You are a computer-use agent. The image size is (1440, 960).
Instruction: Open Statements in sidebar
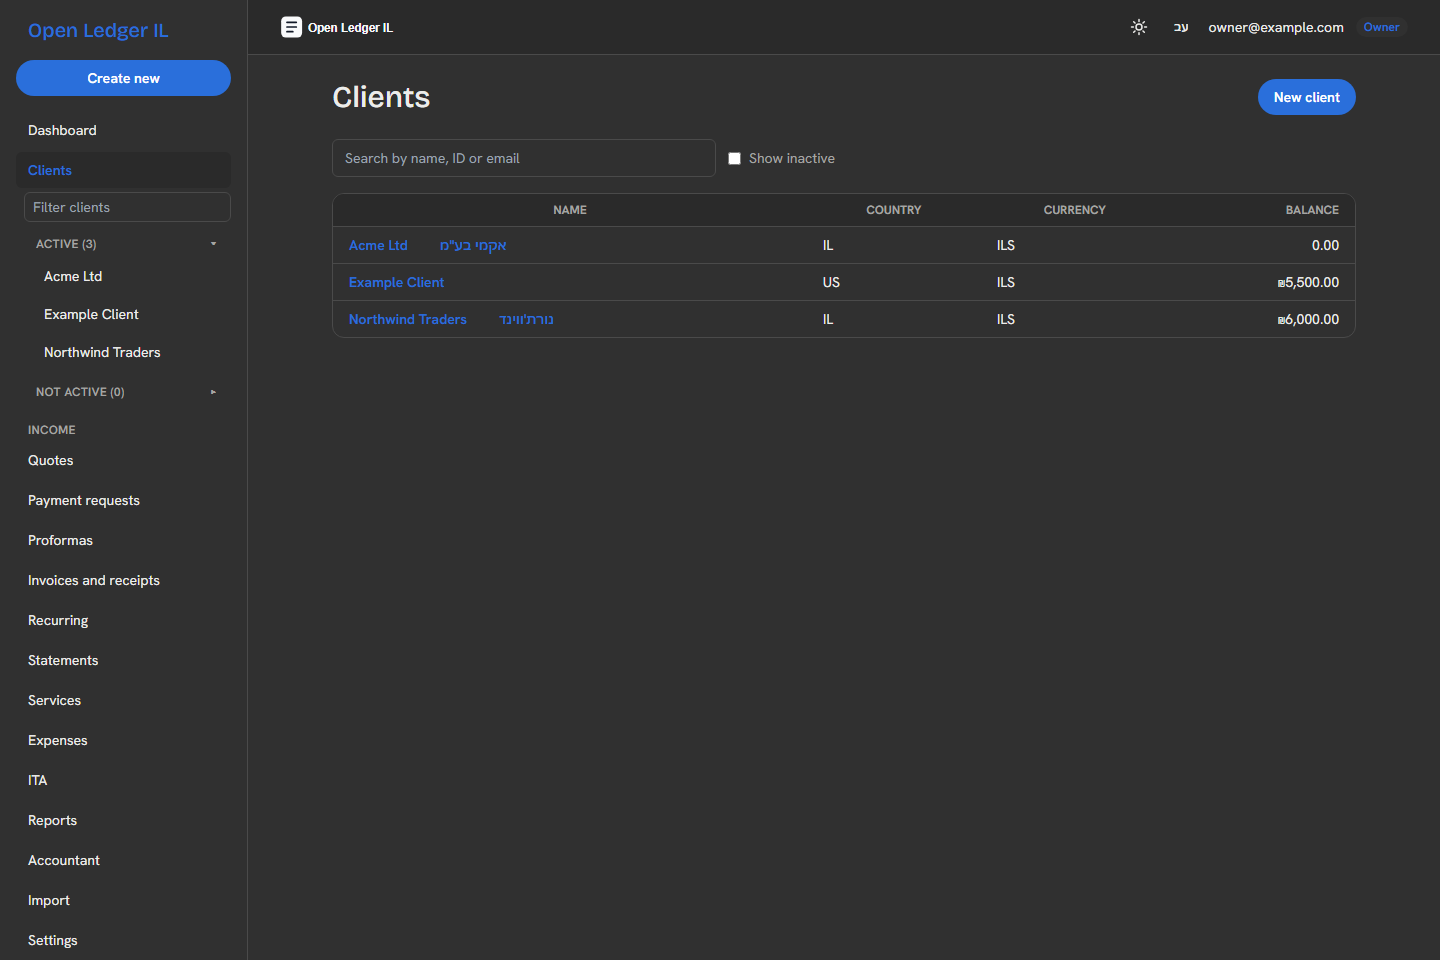click(123, 660)
